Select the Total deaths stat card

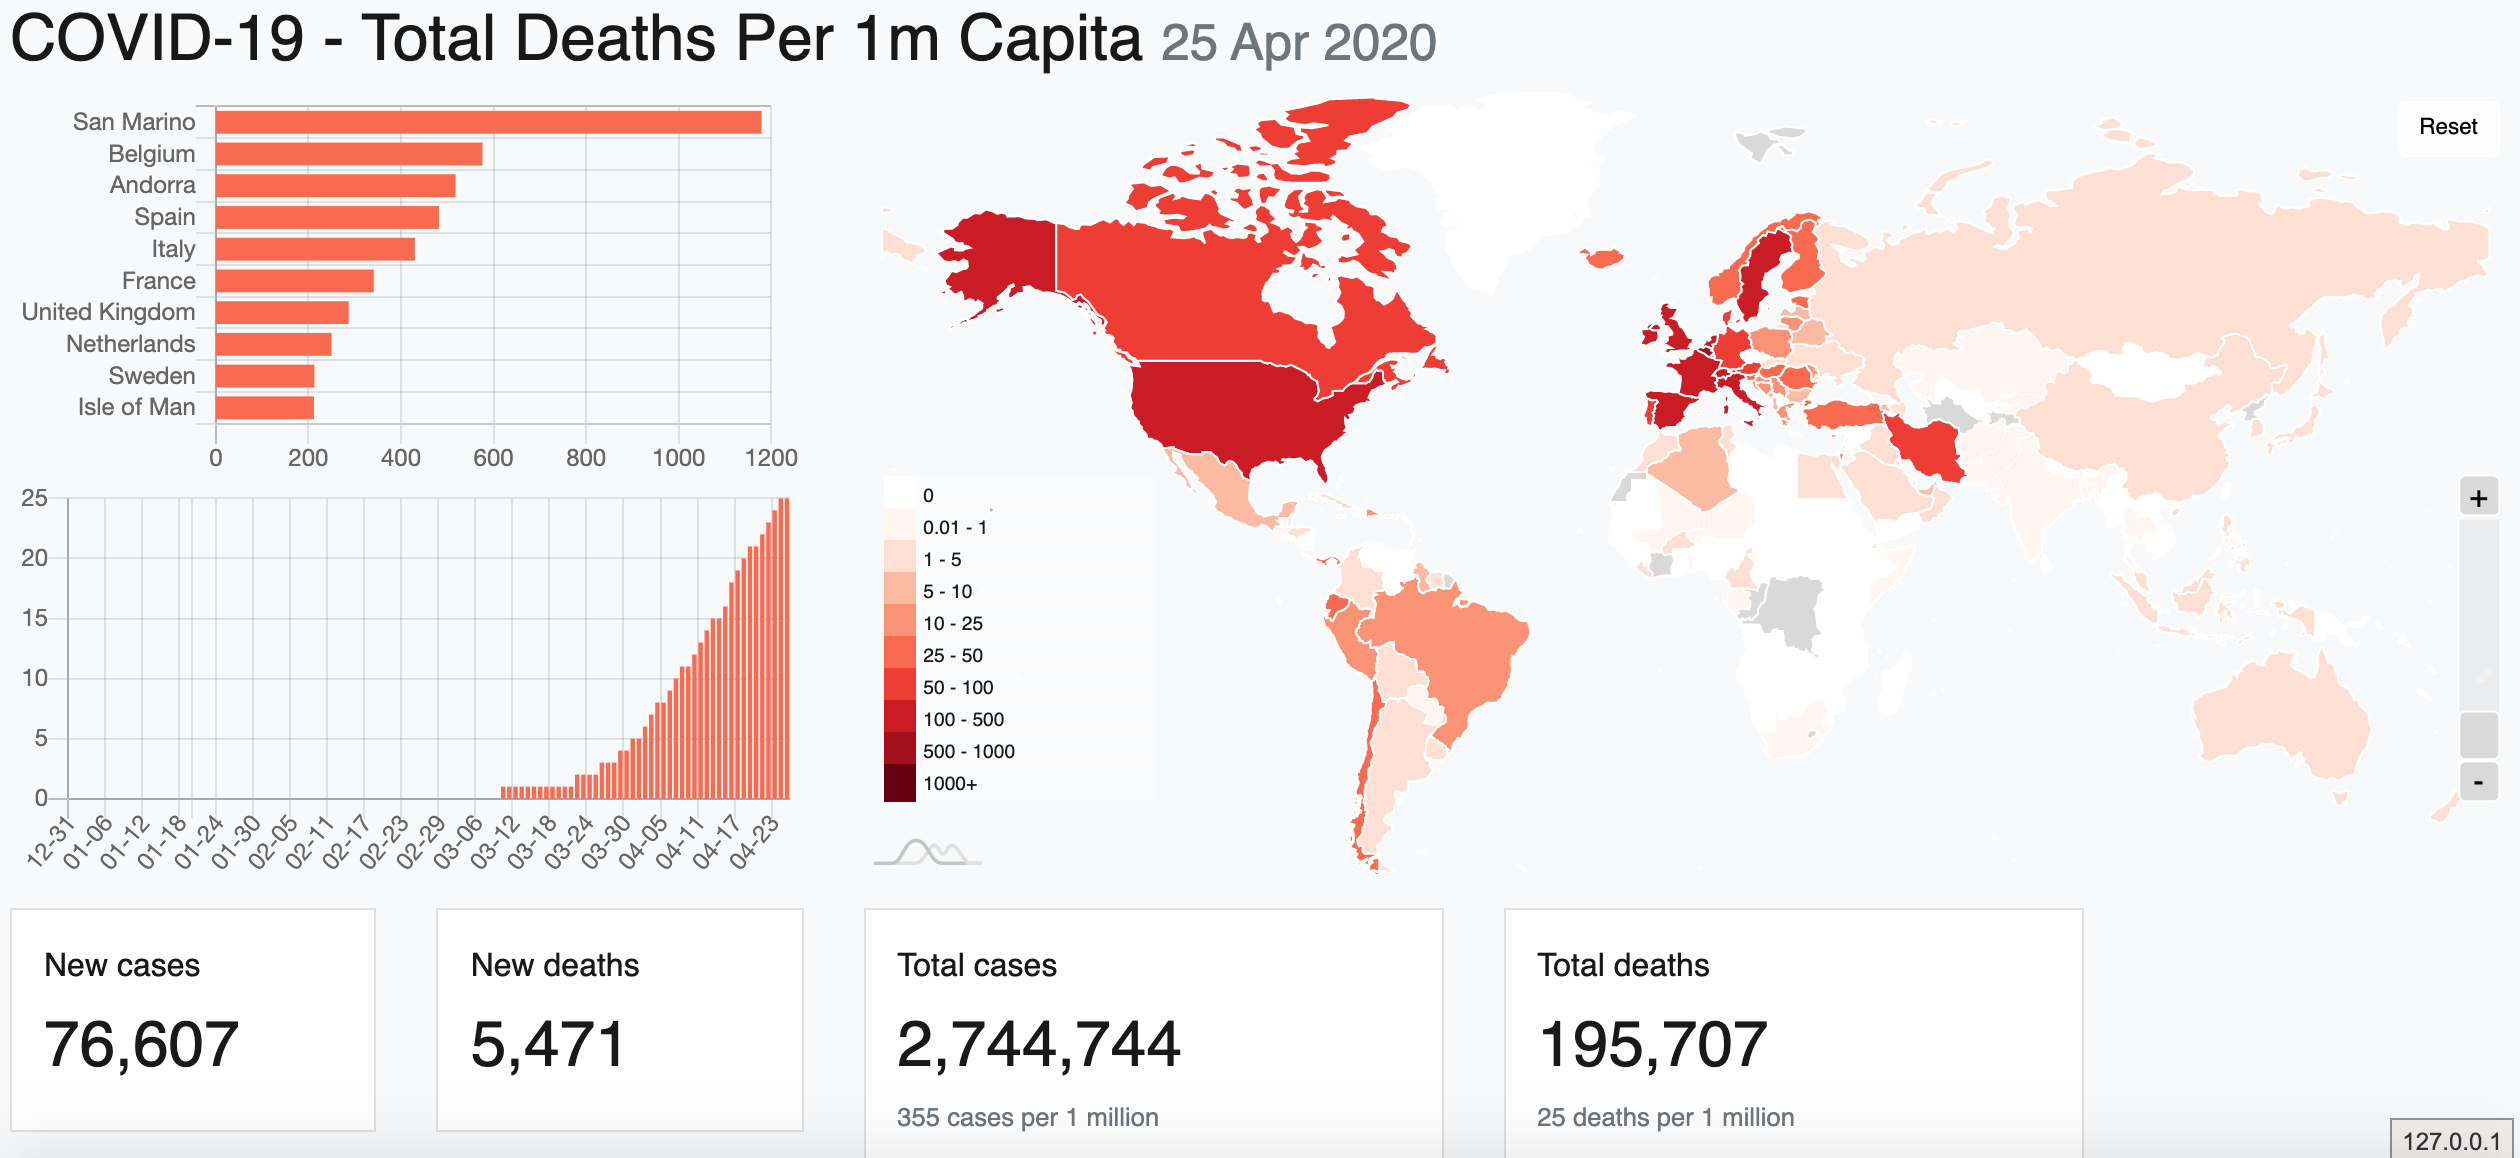[1792, 1030]
